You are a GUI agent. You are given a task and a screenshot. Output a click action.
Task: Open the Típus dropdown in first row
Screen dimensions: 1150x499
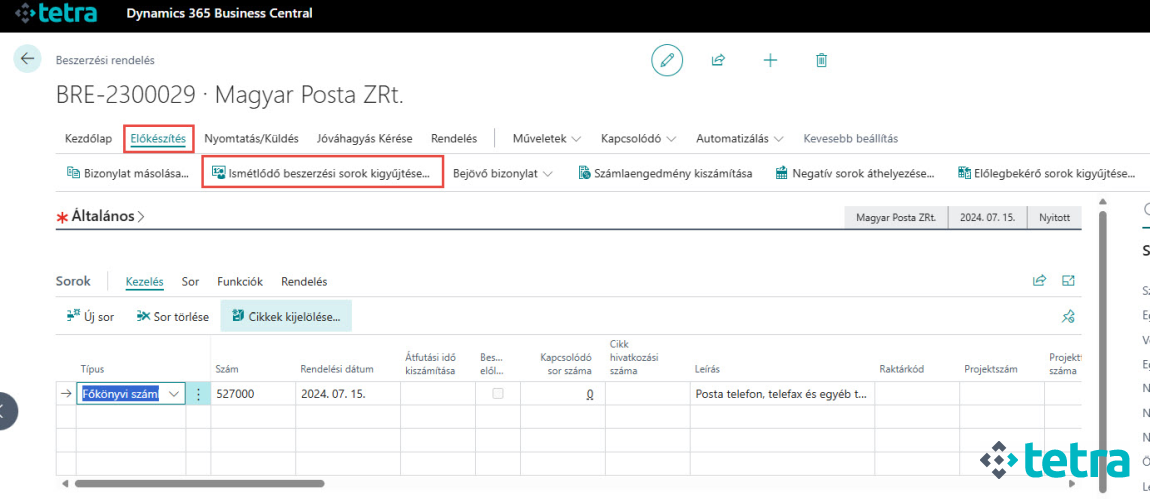pyautogui.click(x=175, y=394)
